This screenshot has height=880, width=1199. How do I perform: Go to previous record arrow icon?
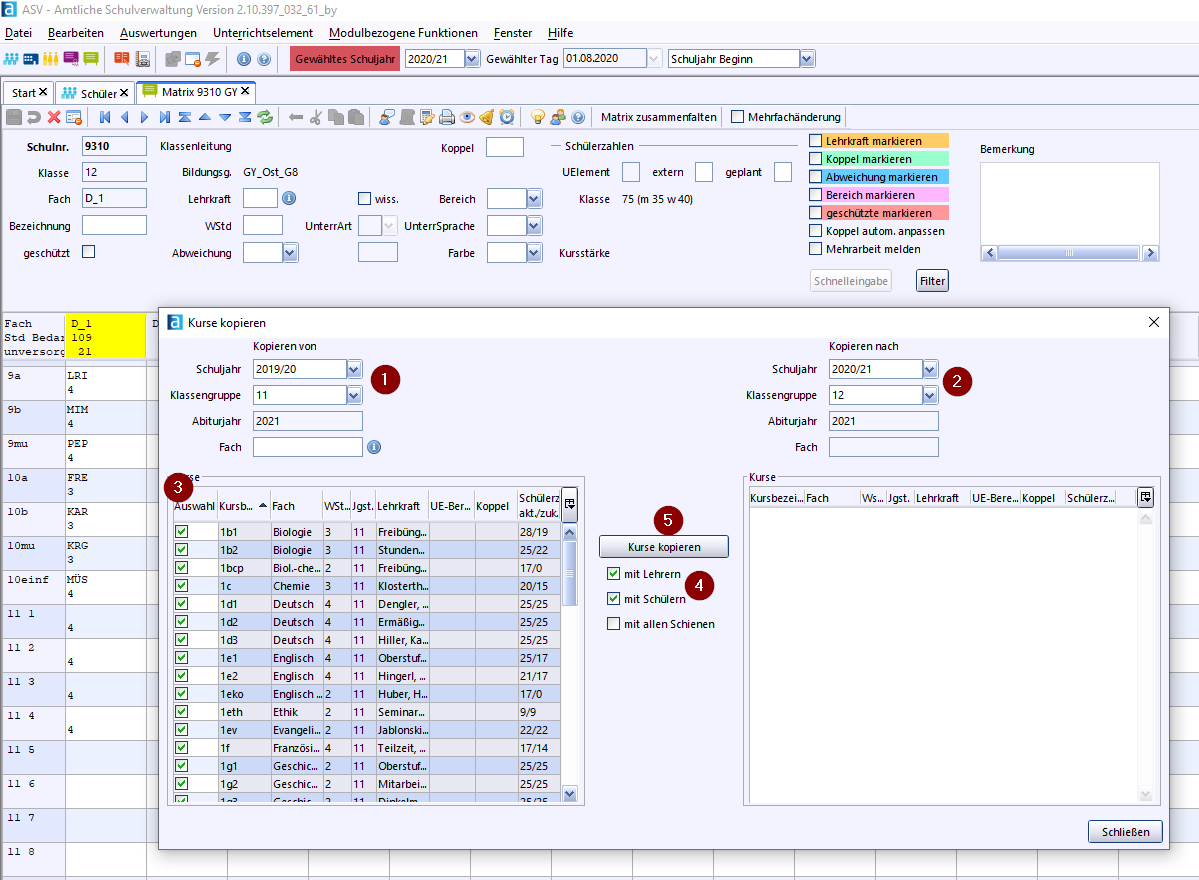(x=125, y=117)
